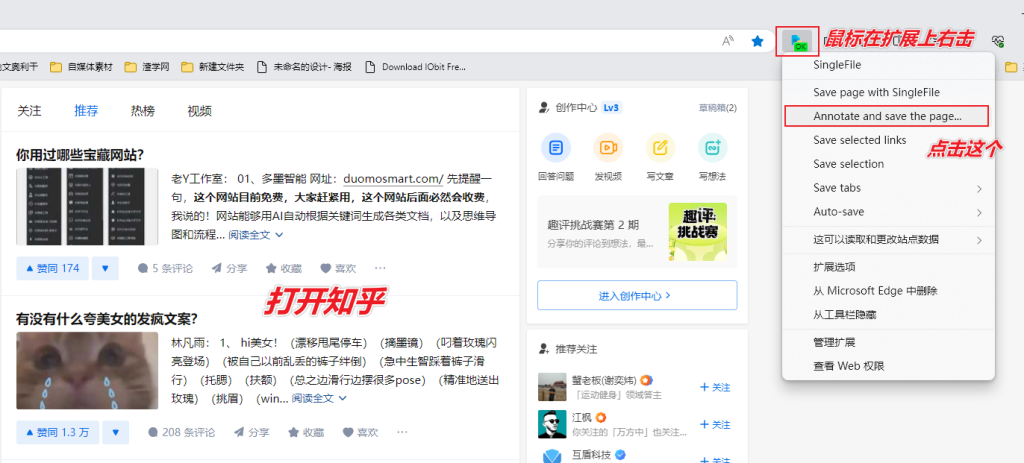This screenshot has height=463, width=1024.
Task: Click the 回答问题 icon in creator center
Action: pyautogui.click(x=556, y=147)
